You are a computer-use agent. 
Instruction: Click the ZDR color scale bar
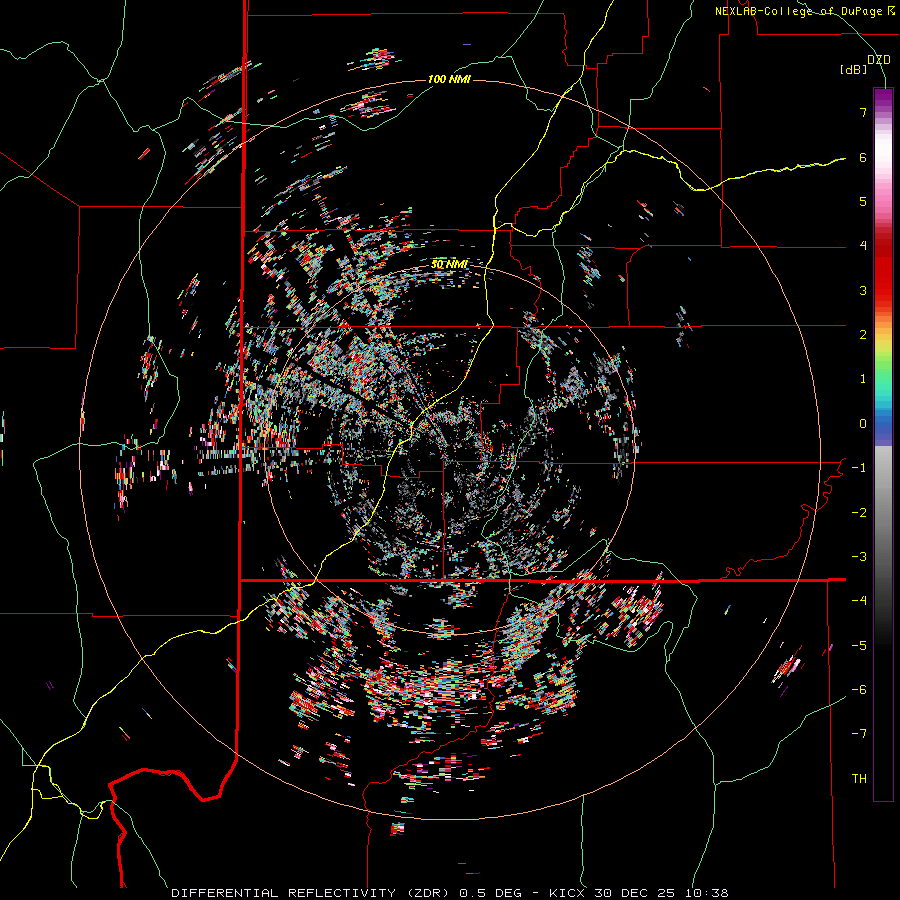coord(883,444)
